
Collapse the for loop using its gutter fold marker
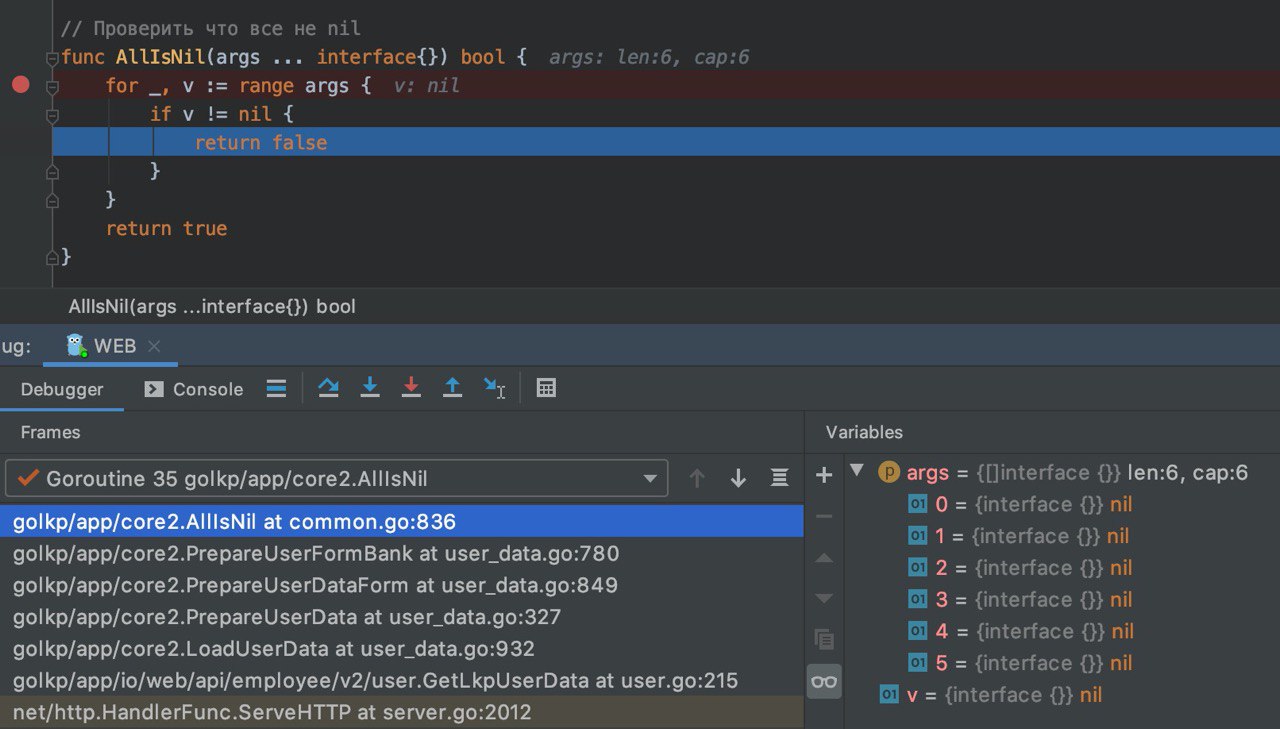pos(52,86)
